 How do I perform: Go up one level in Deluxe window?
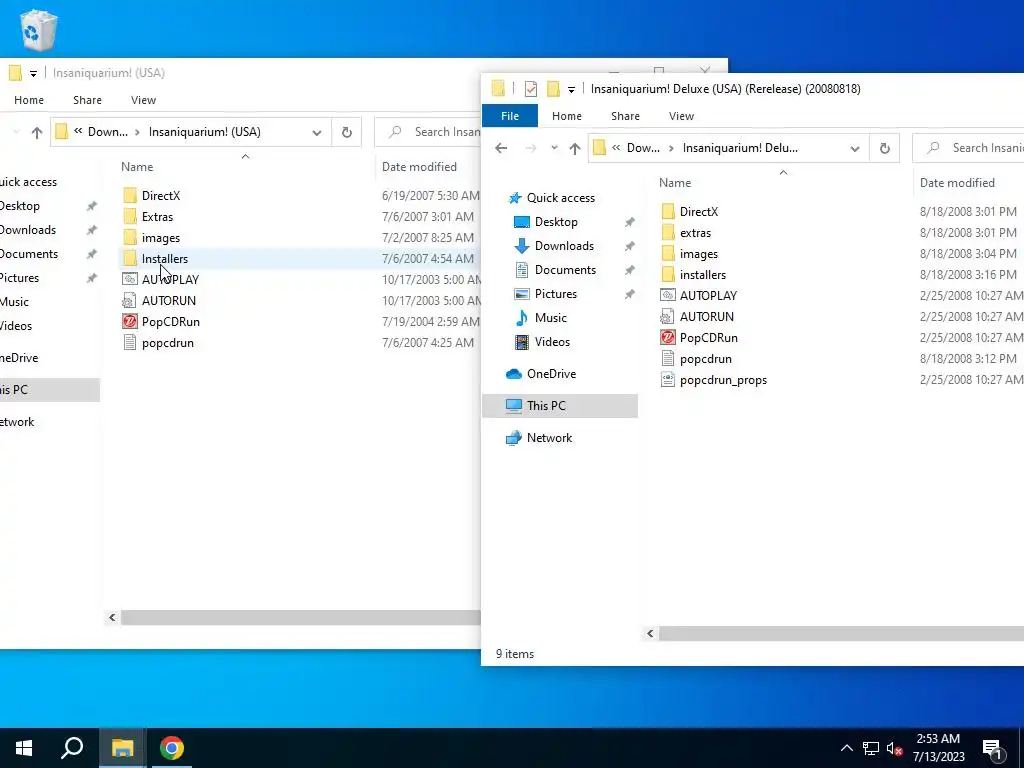tap(575, 148)
